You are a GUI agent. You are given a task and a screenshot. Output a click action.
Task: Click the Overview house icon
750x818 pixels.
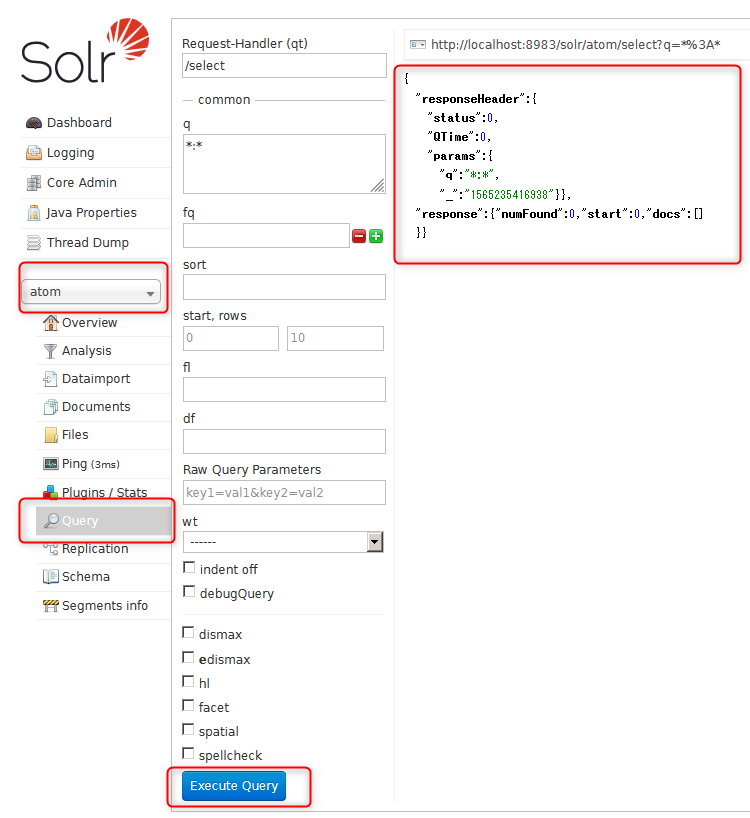point(51,323)
